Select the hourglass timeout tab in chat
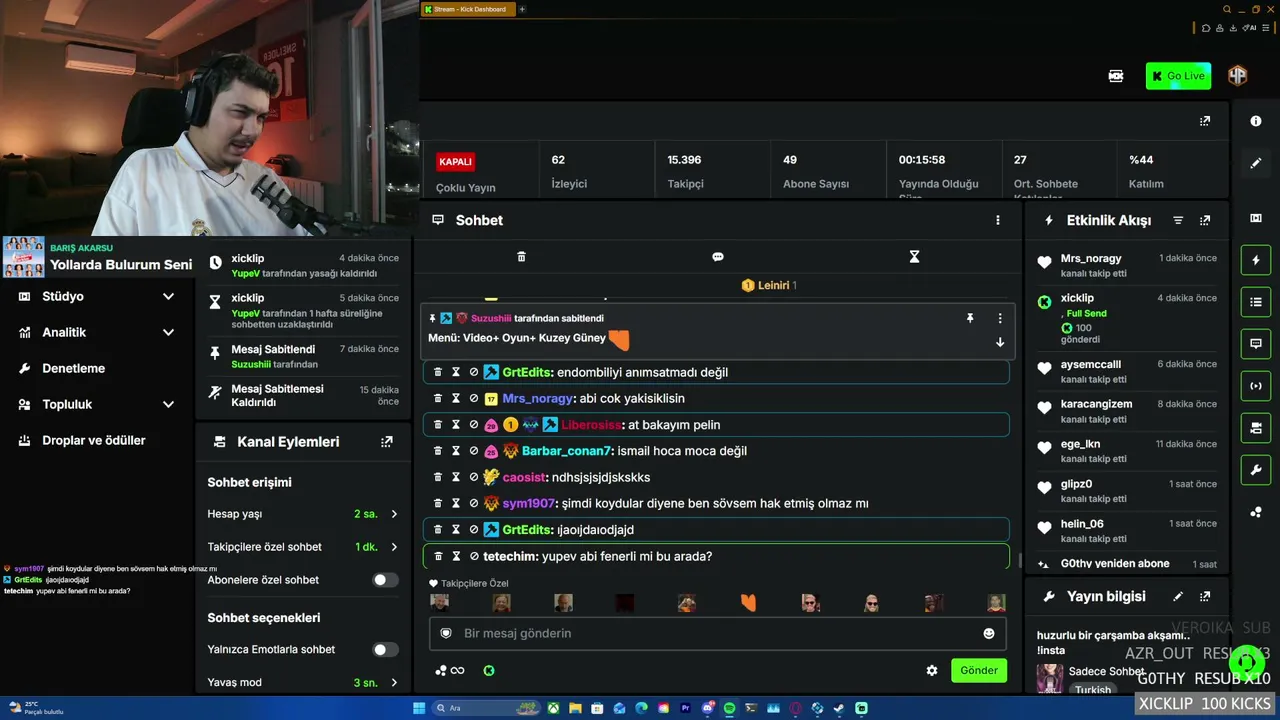 coord(914,257)
